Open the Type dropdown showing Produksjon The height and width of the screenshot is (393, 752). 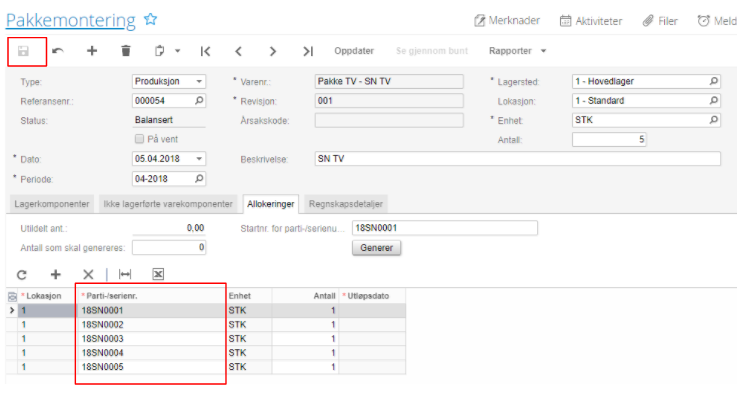(x=169, y=81)
